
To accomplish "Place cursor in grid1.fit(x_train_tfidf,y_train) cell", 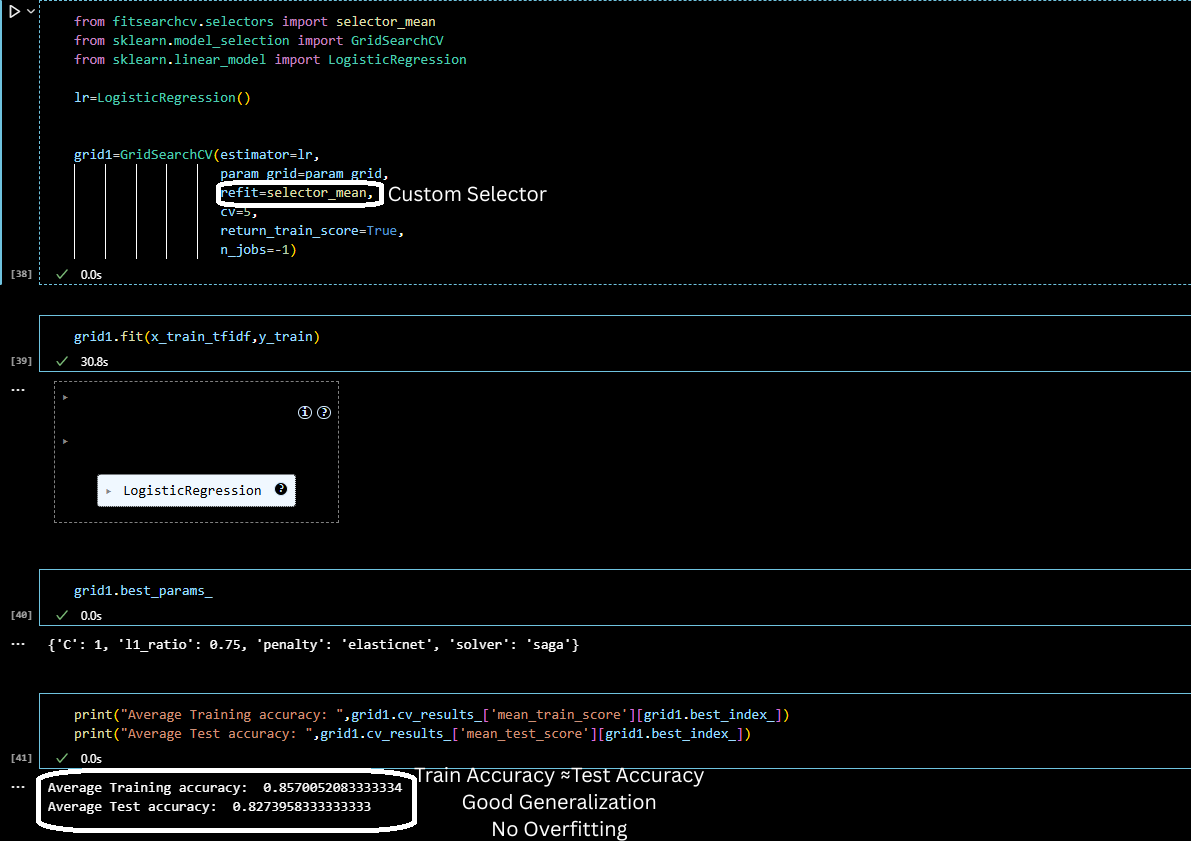I will tap(197, 337).
